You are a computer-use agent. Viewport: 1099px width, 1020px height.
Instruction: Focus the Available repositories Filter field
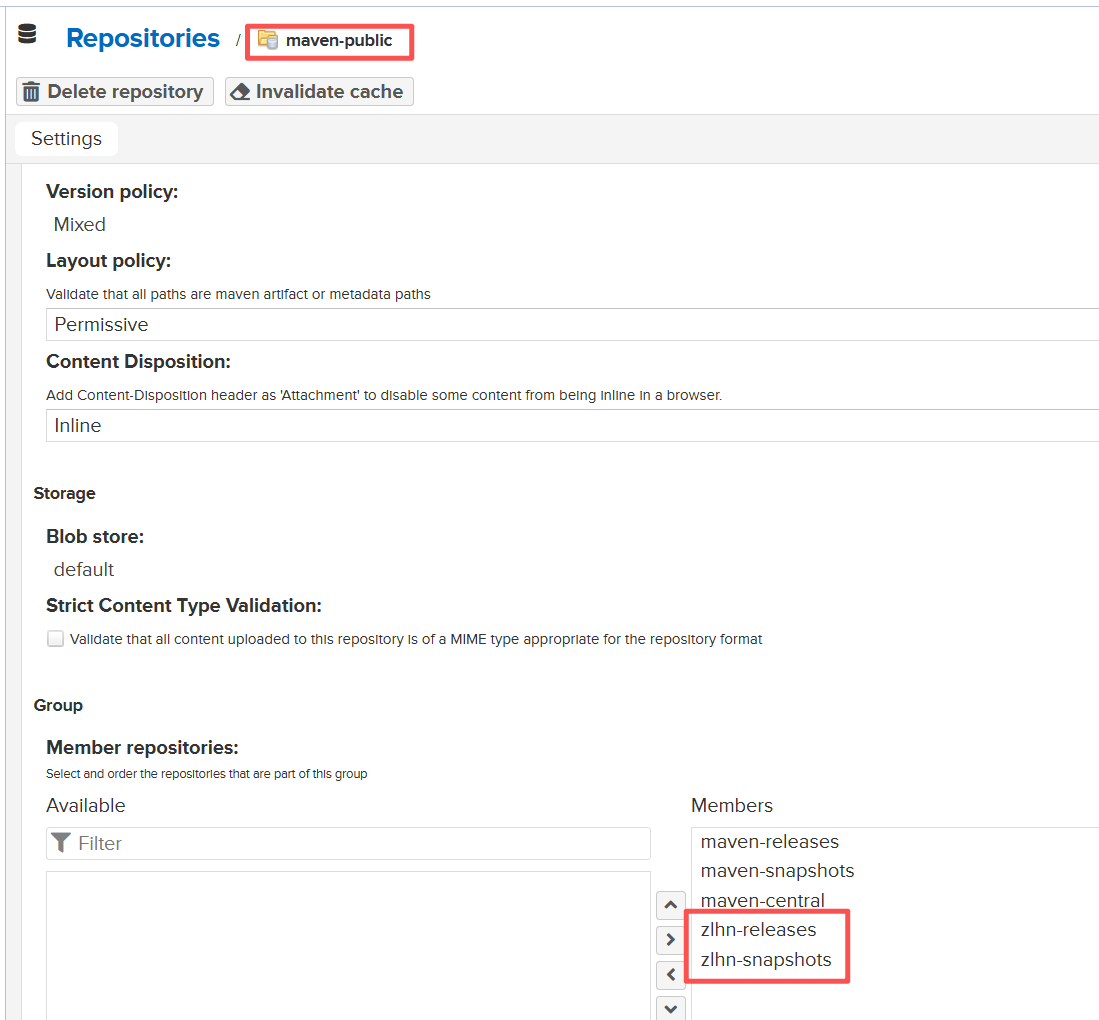[360, 843]
